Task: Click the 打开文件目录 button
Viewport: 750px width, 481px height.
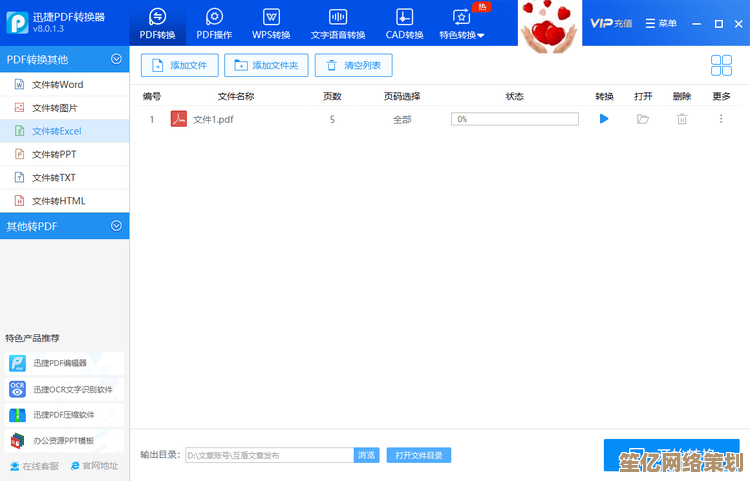Action: coord(419,455)
